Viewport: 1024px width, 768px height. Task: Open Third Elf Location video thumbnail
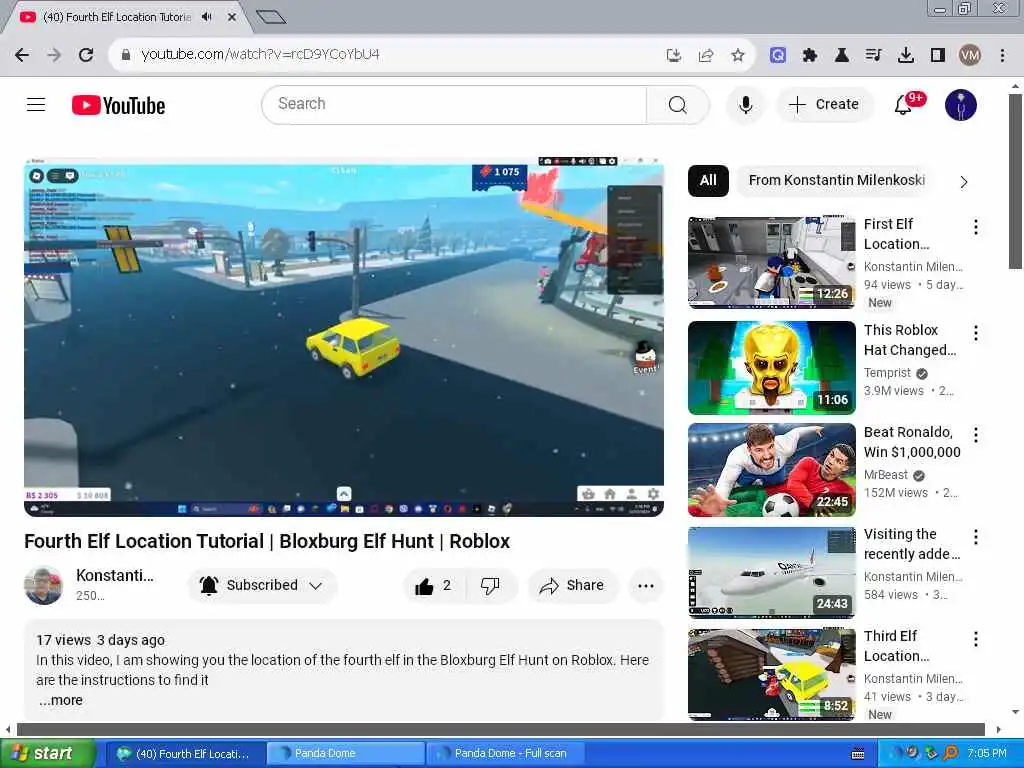pos(771,674)
